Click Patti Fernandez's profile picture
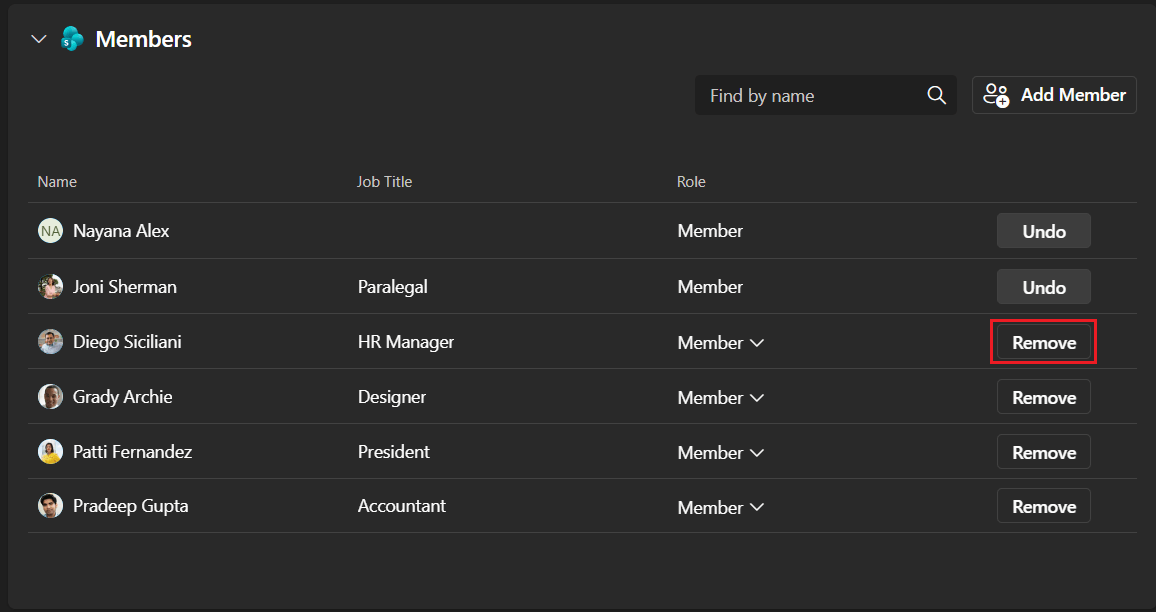 click(50, 451)
